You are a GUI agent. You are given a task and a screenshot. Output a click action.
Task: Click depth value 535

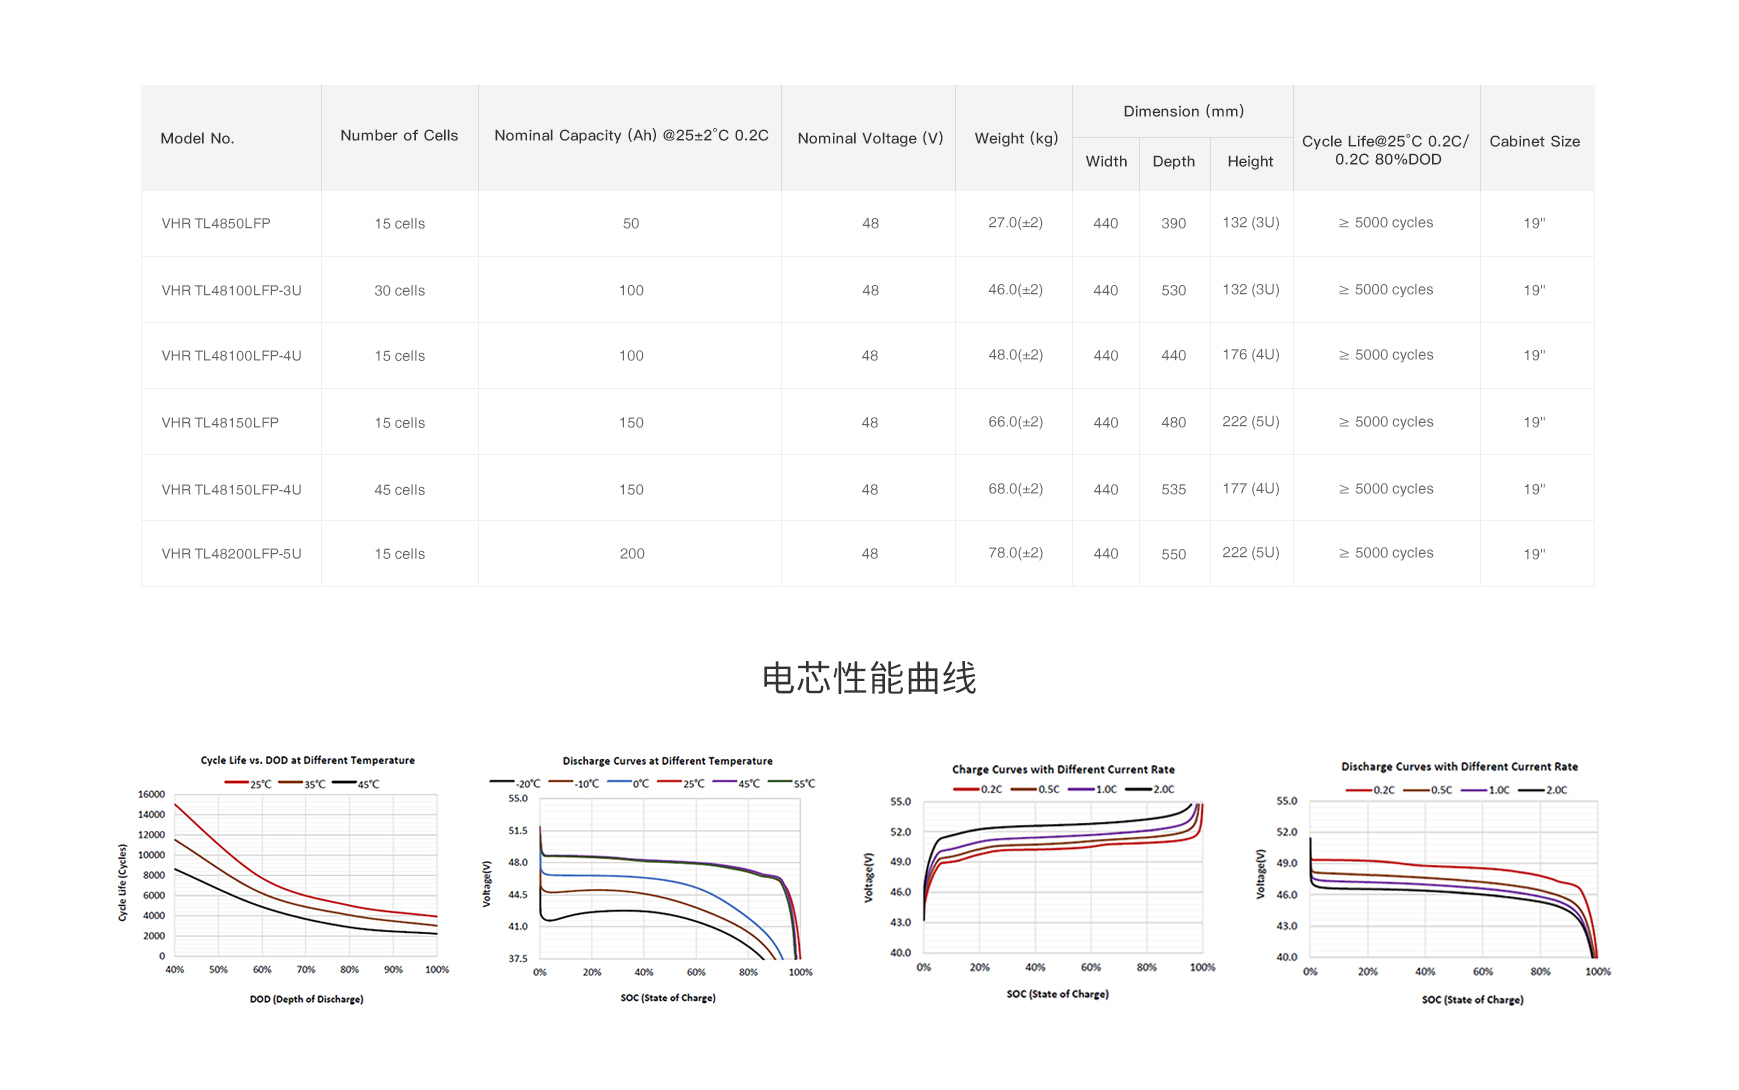click(x=1174, y=489)
